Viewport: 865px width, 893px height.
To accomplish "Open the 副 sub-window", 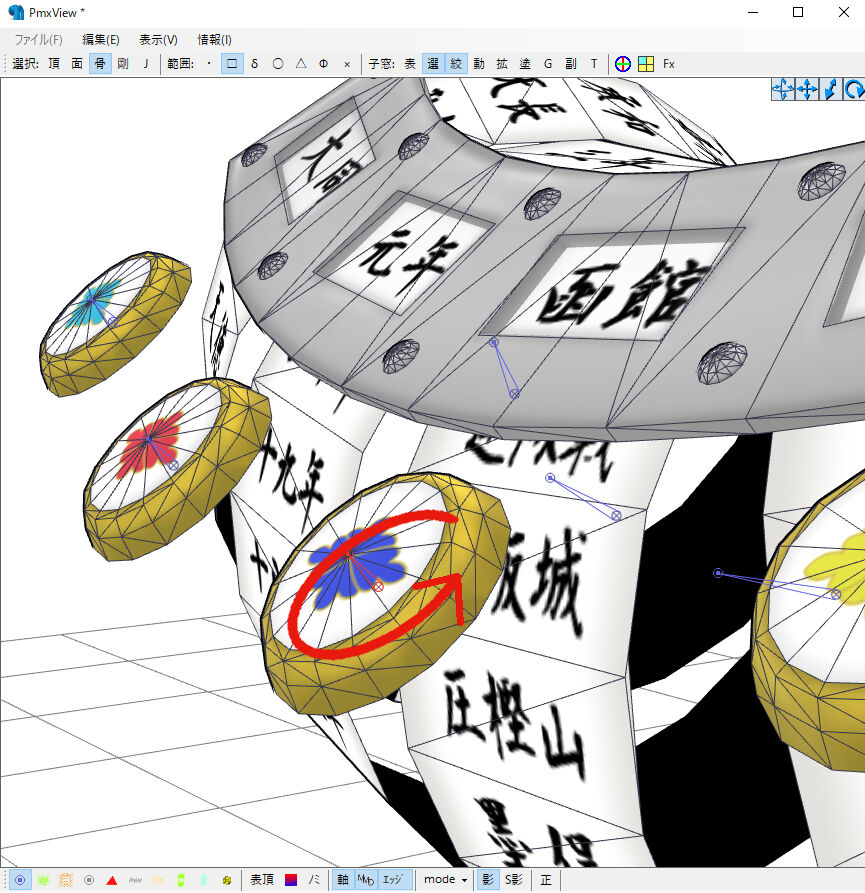I will point(571,64).
